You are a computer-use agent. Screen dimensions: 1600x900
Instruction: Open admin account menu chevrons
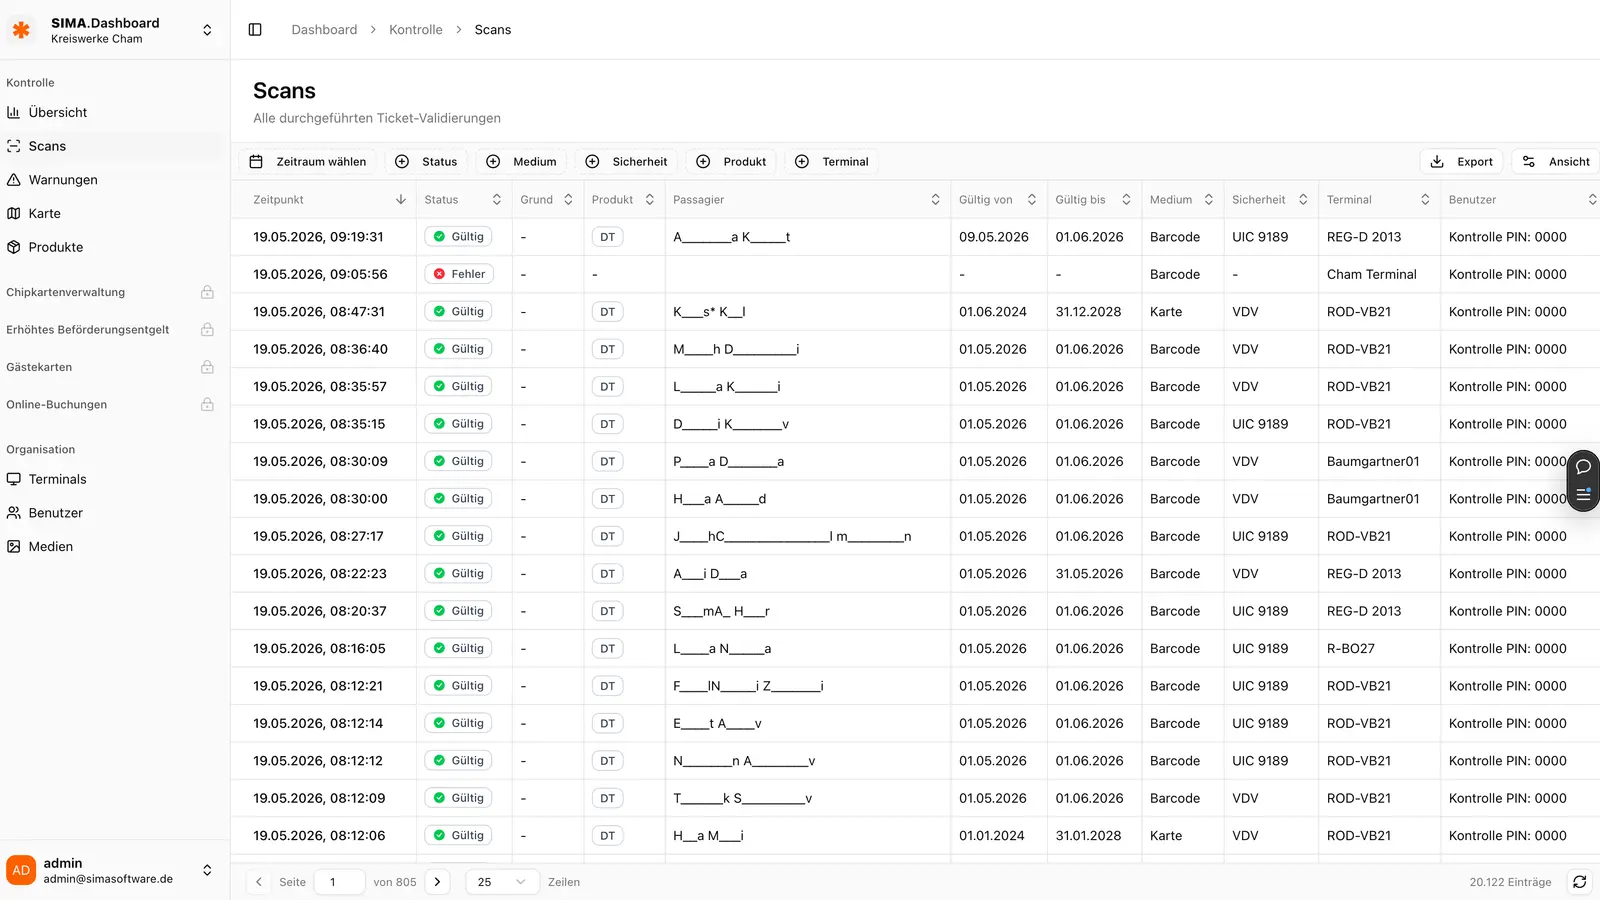coord(207,870)
